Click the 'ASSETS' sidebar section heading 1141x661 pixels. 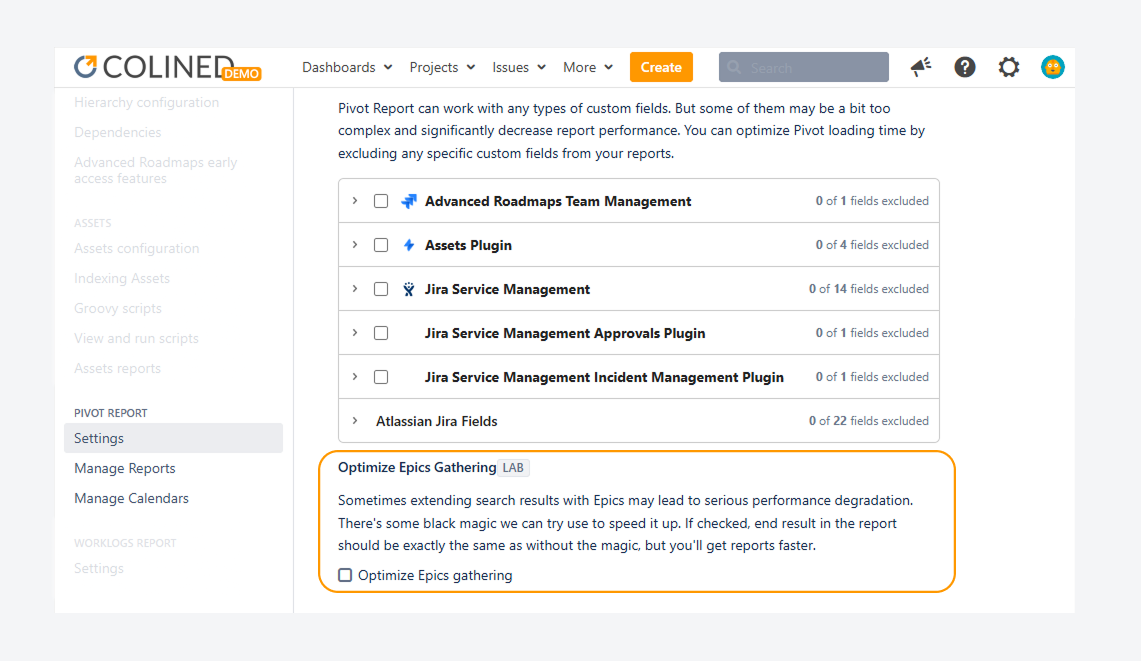[92, 223]
